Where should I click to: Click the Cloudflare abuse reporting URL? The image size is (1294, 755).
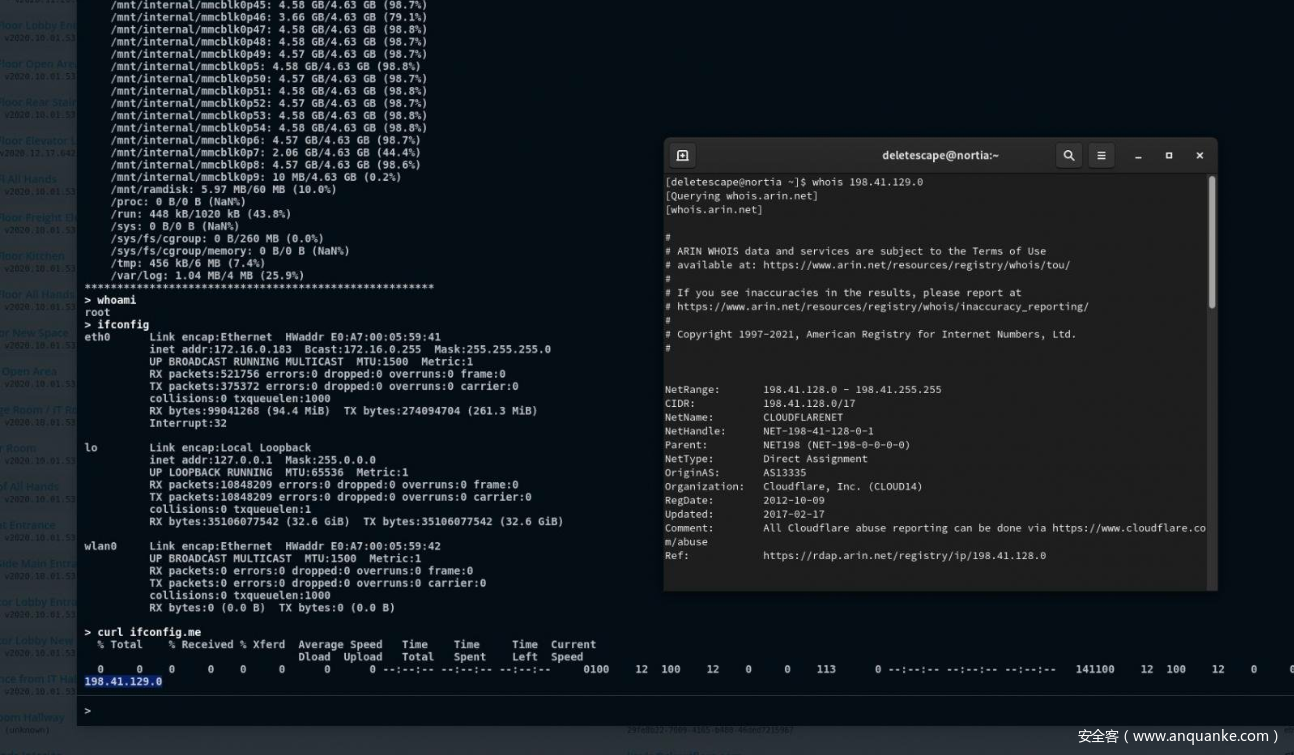point(1128,528)
